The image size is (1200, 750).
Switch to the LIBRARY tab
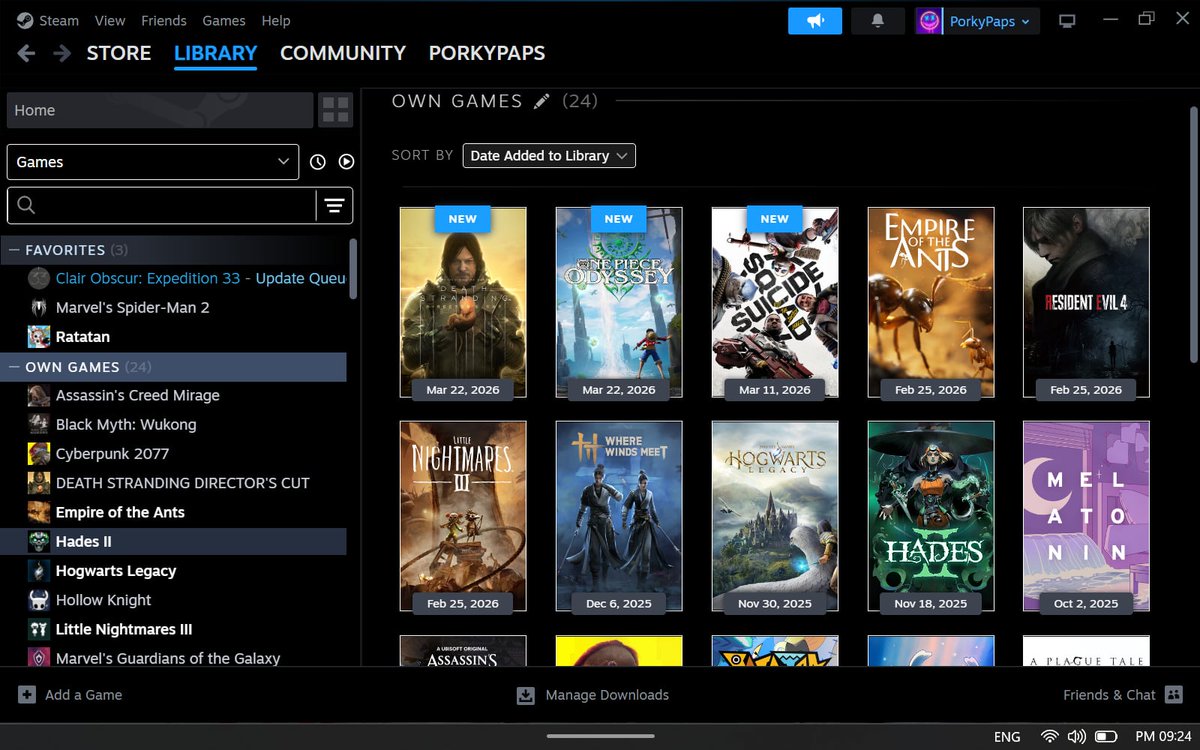(x=215, y=53)
